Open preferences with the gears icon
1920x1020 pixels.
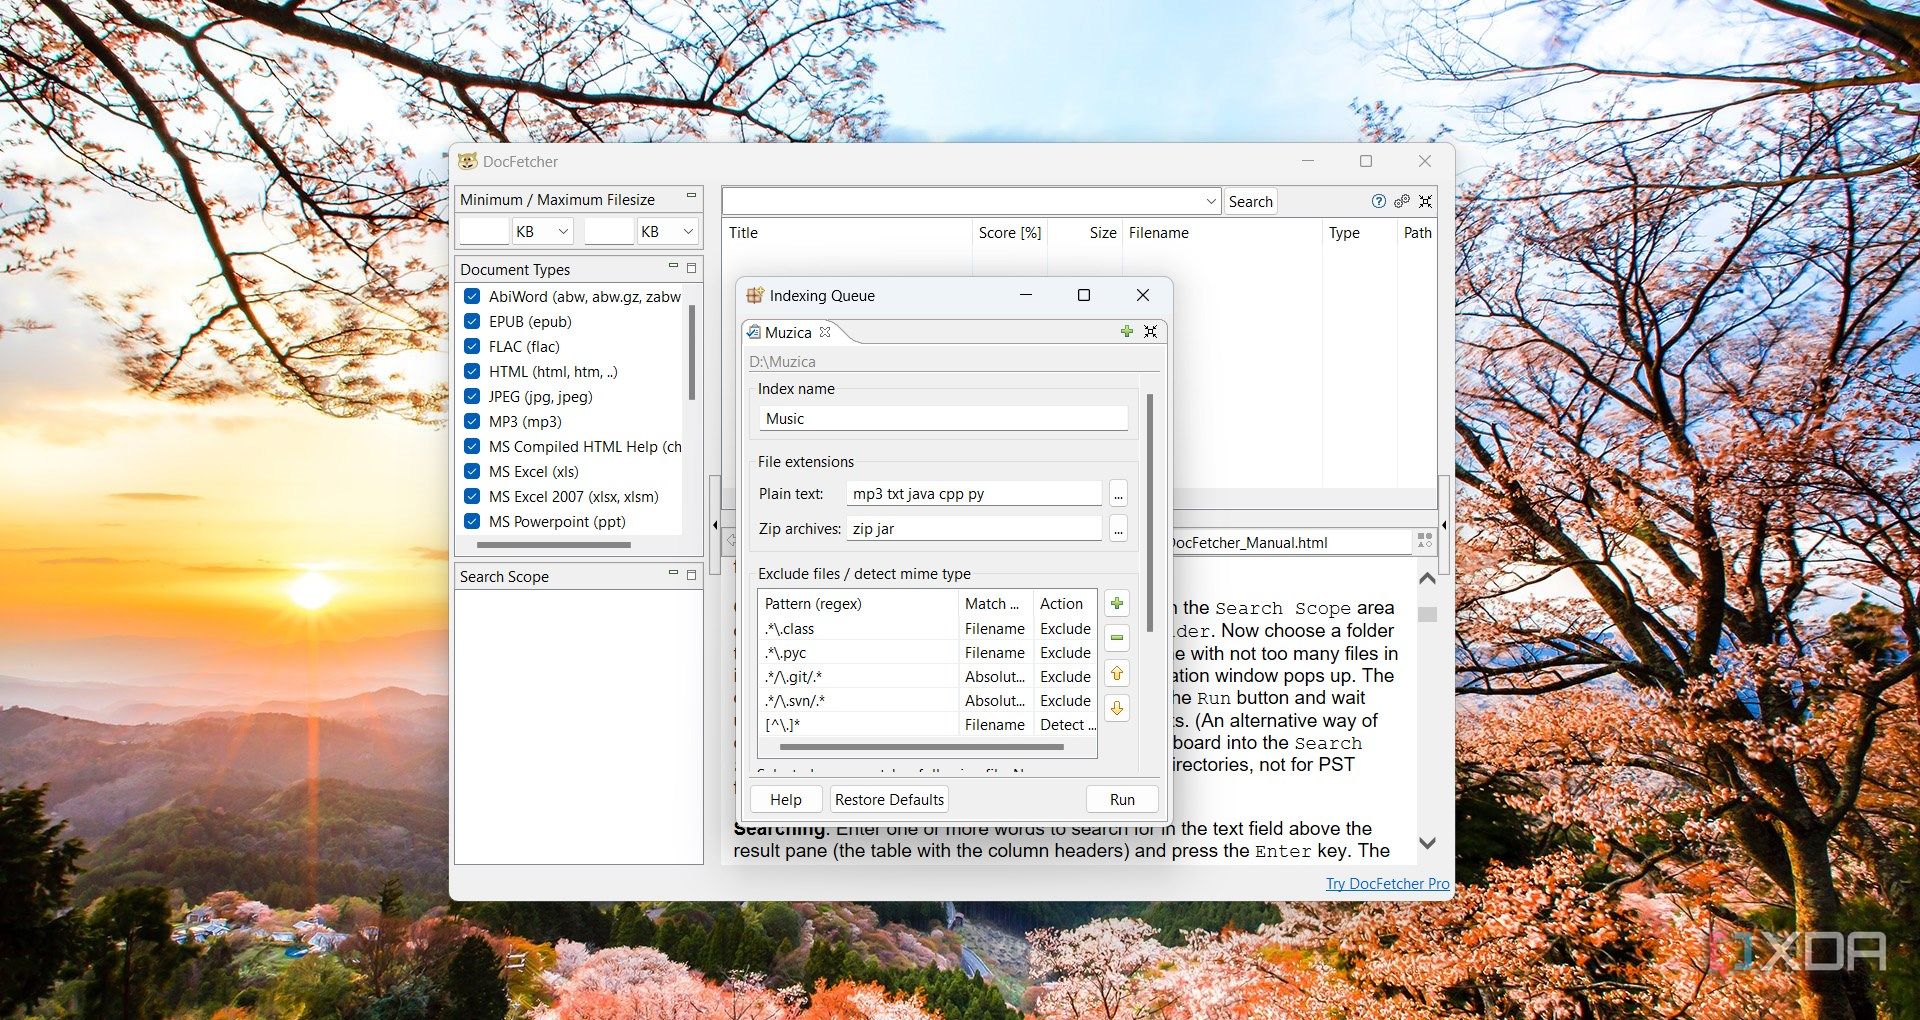tap(1402, 201)
